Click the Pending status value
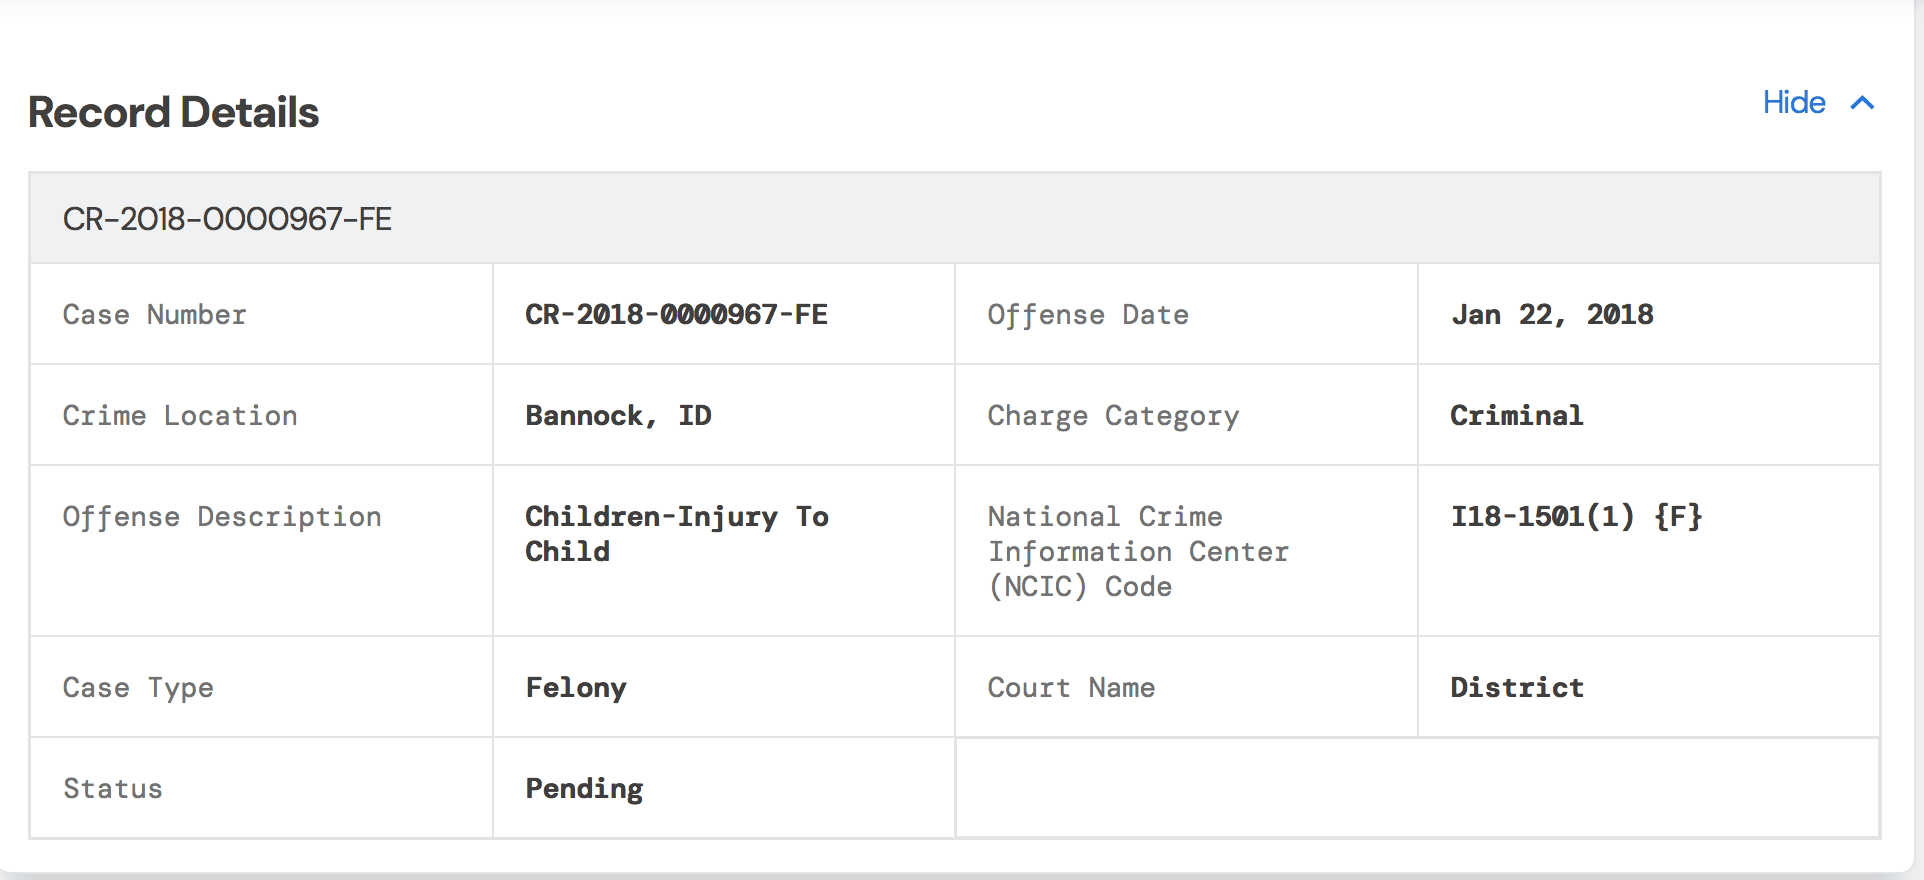The height and width of the screenshot is (880, 1924). coord(584,789)
